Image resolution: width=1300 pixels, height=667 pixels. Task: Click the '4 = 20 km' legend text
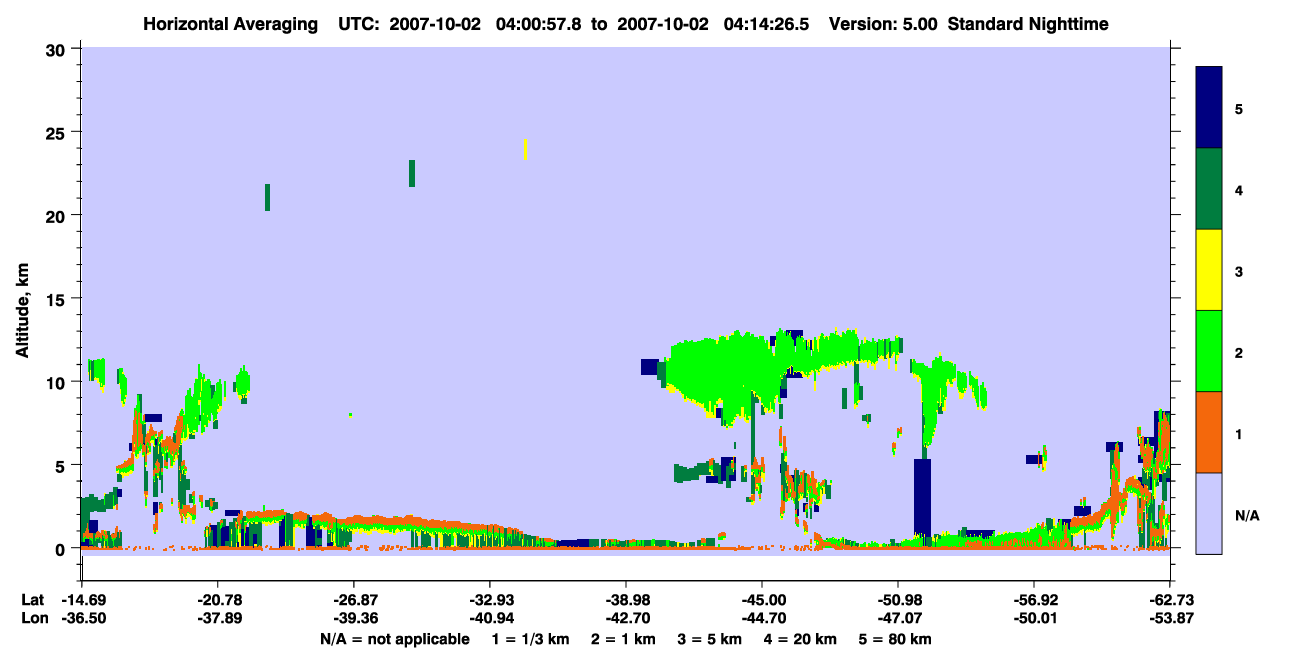(x=800, y=639)
